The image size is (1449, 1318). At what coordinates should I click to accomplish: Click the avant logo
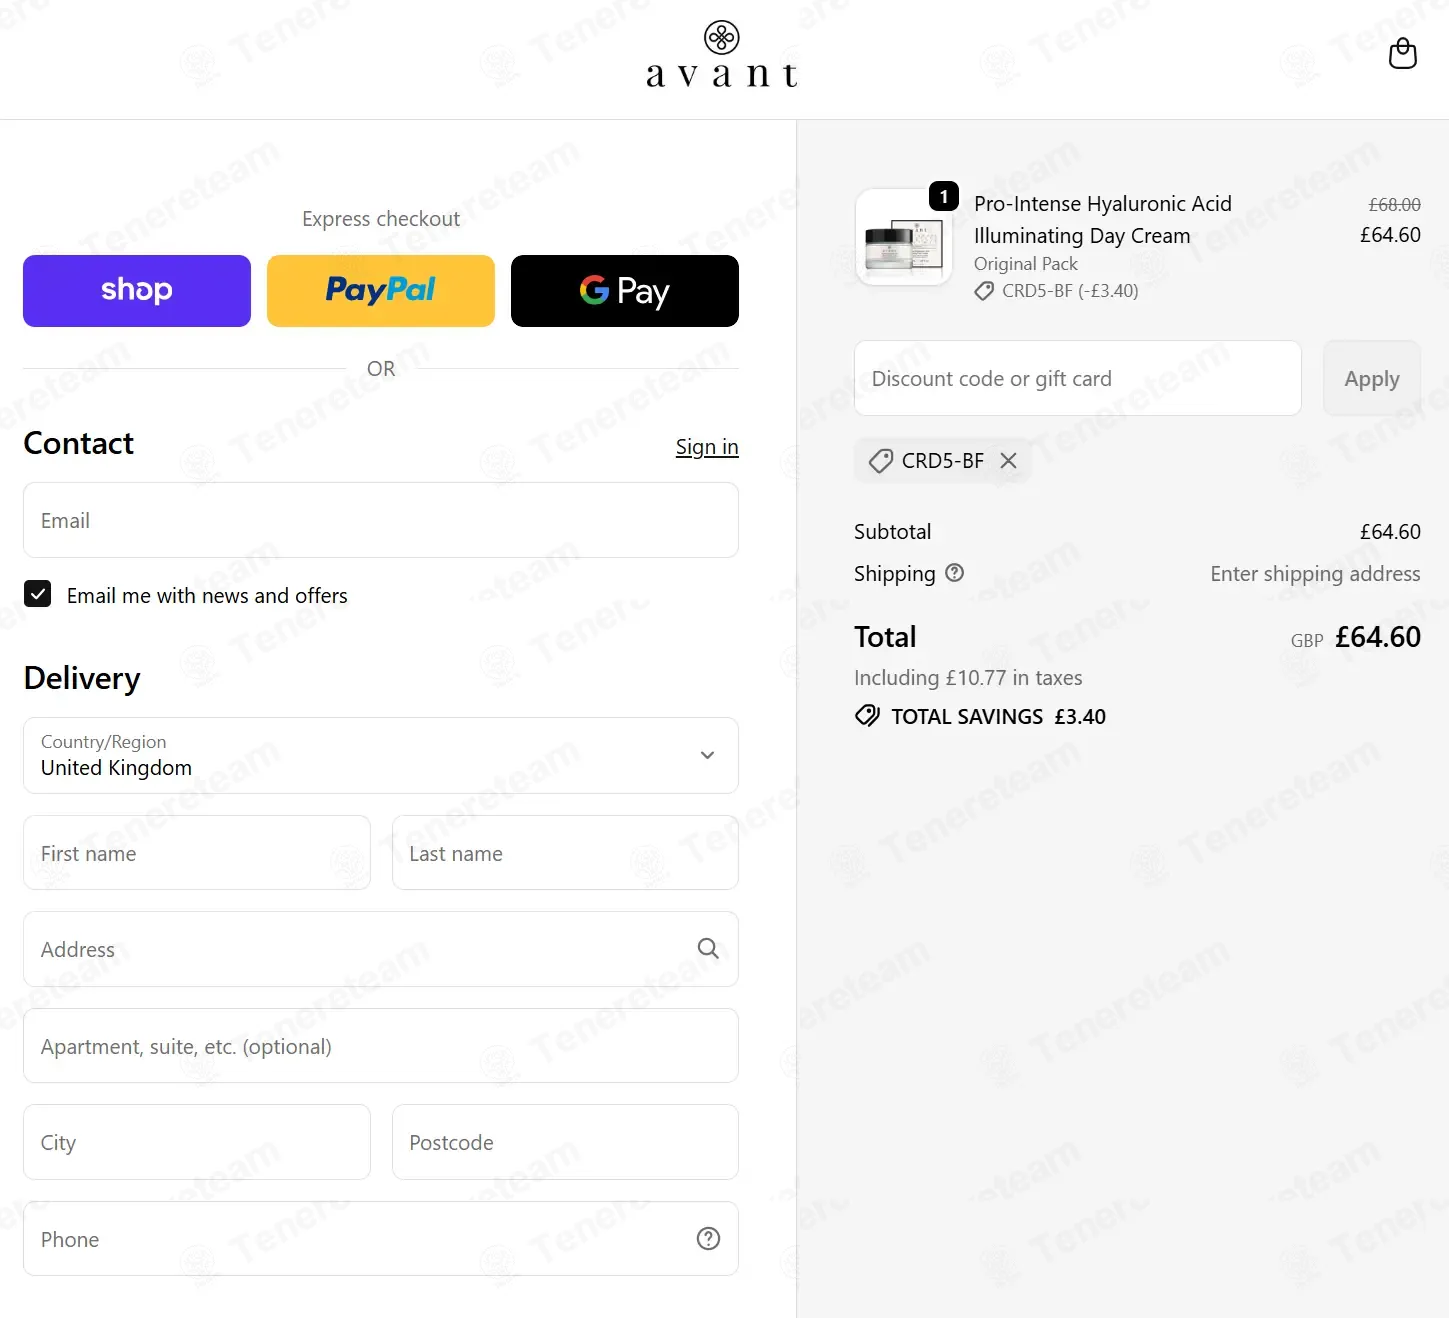[722, 55]
